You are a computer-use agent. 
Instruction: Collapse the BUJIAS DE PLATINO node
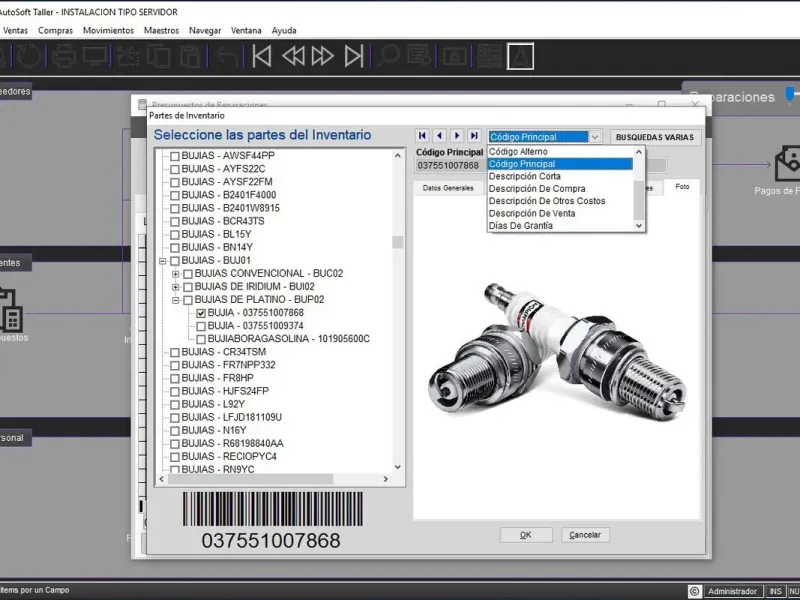[176, 300]
